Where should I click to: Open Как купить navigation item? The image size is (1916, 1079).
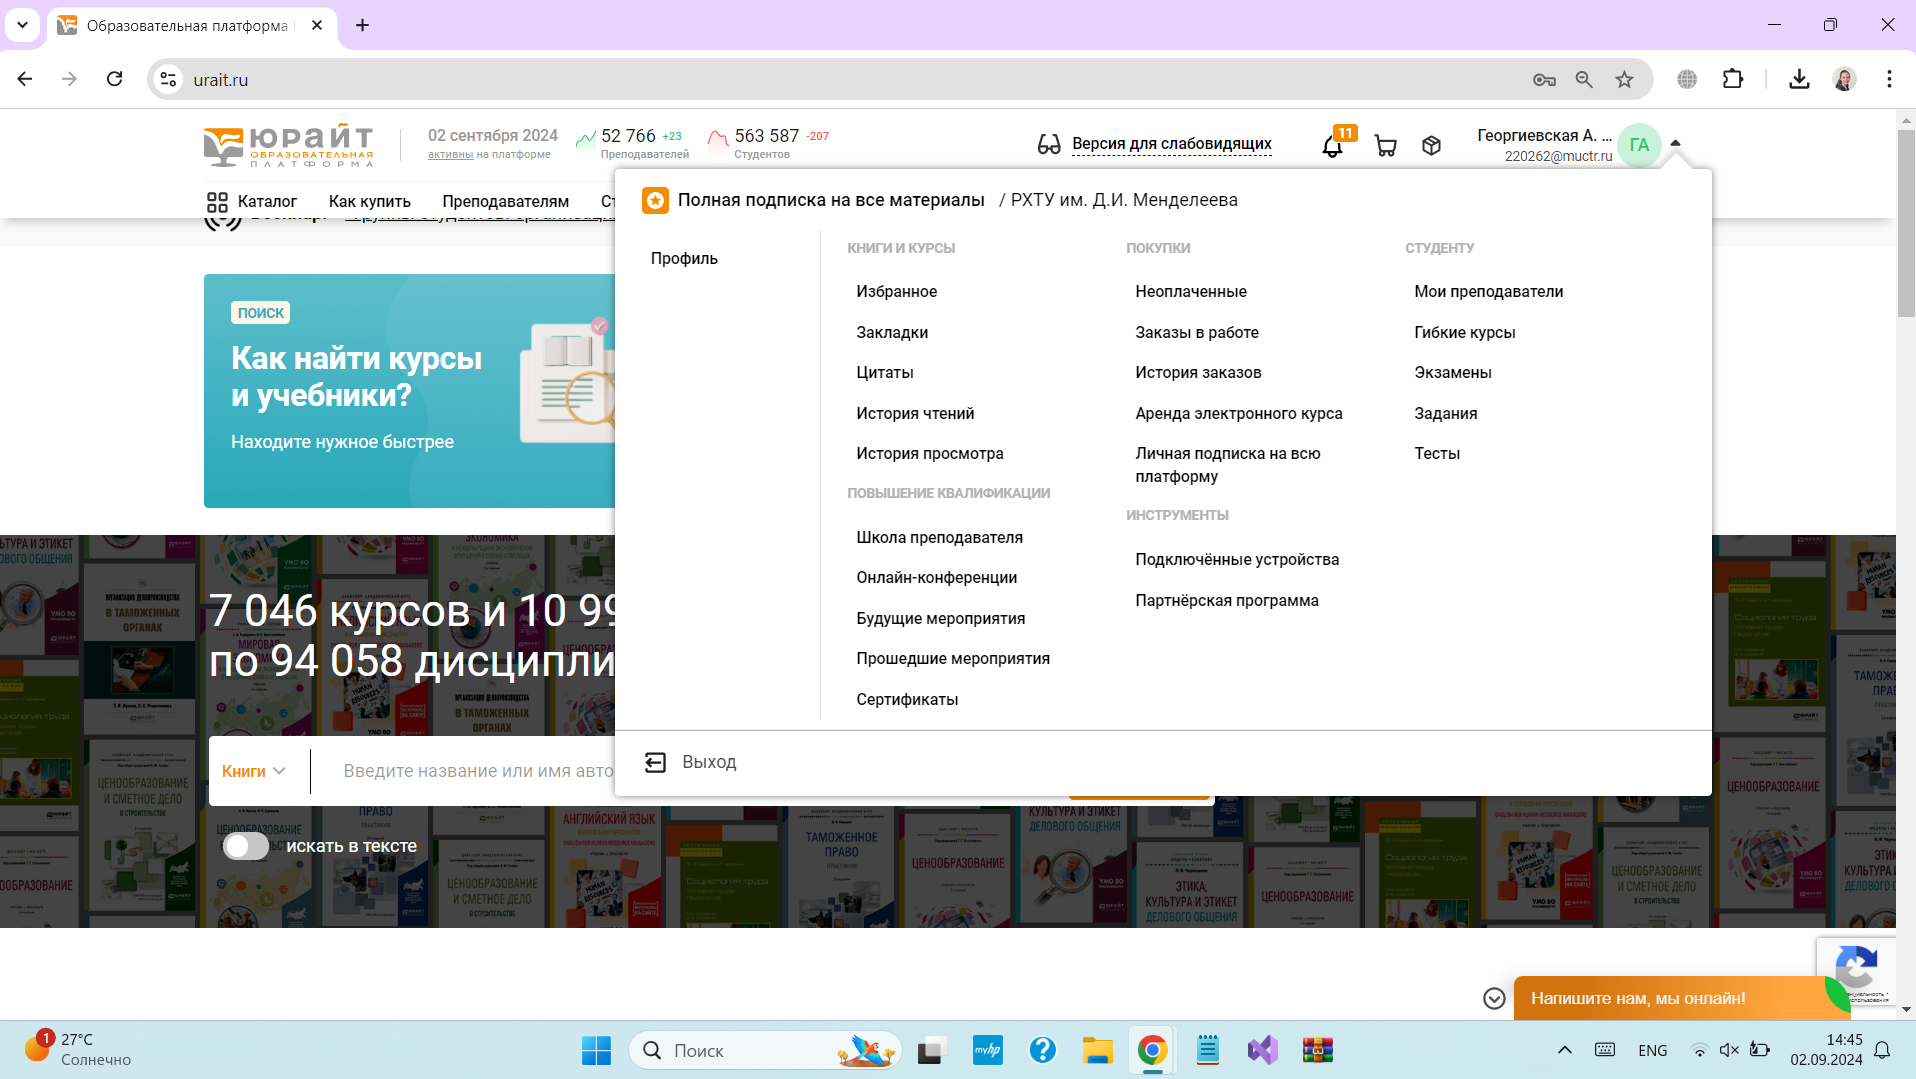370,201
